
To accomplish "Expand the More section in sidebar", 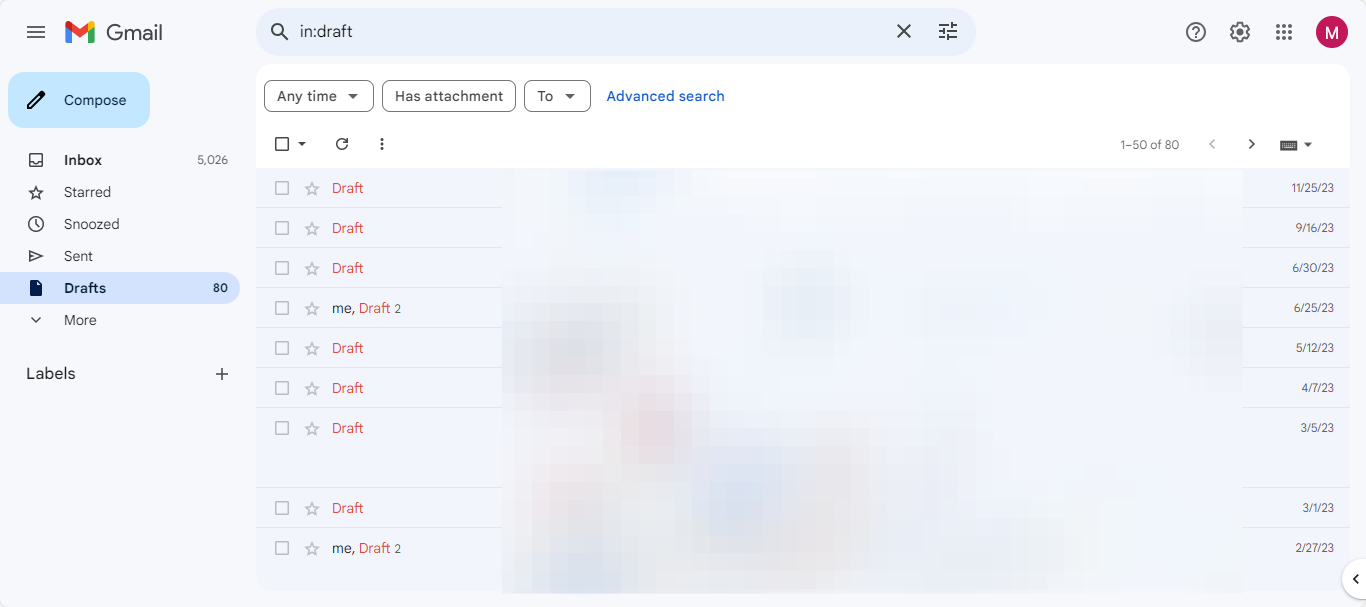I will coord(80,320).
